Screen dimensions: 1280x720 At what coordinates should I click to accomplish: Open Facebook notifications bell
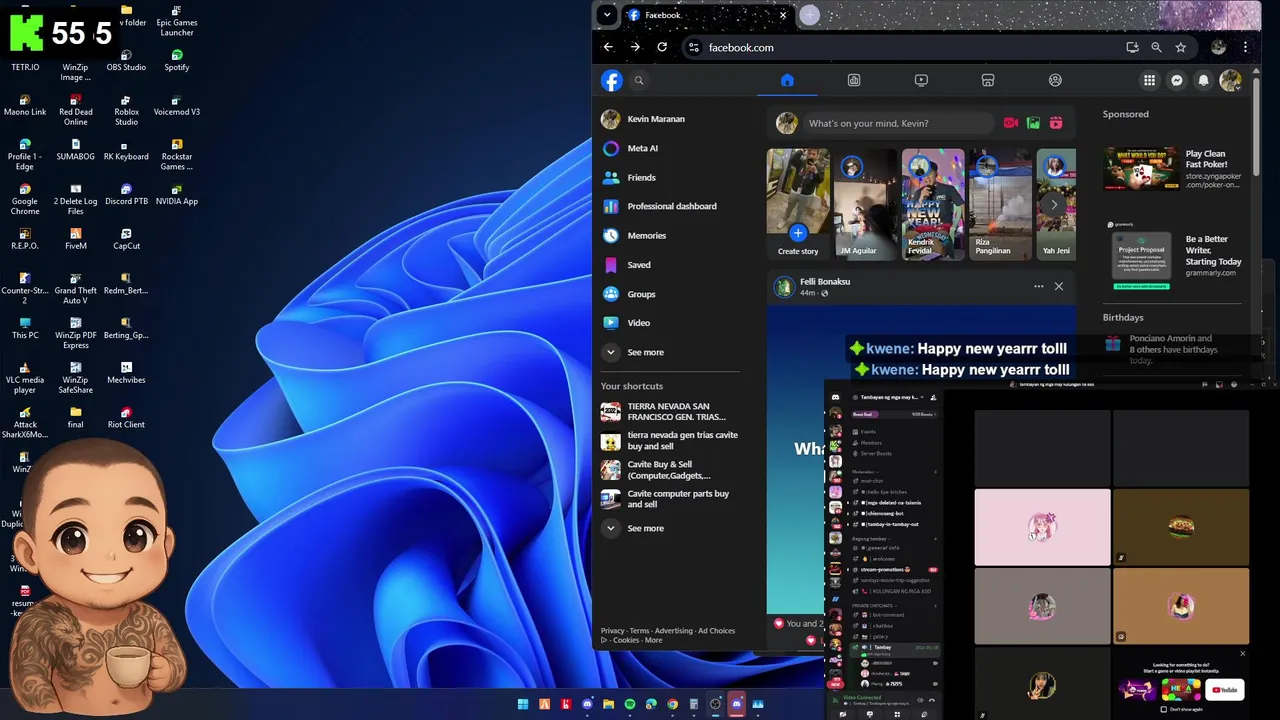pyautogui.click(x=1204, y=81)
